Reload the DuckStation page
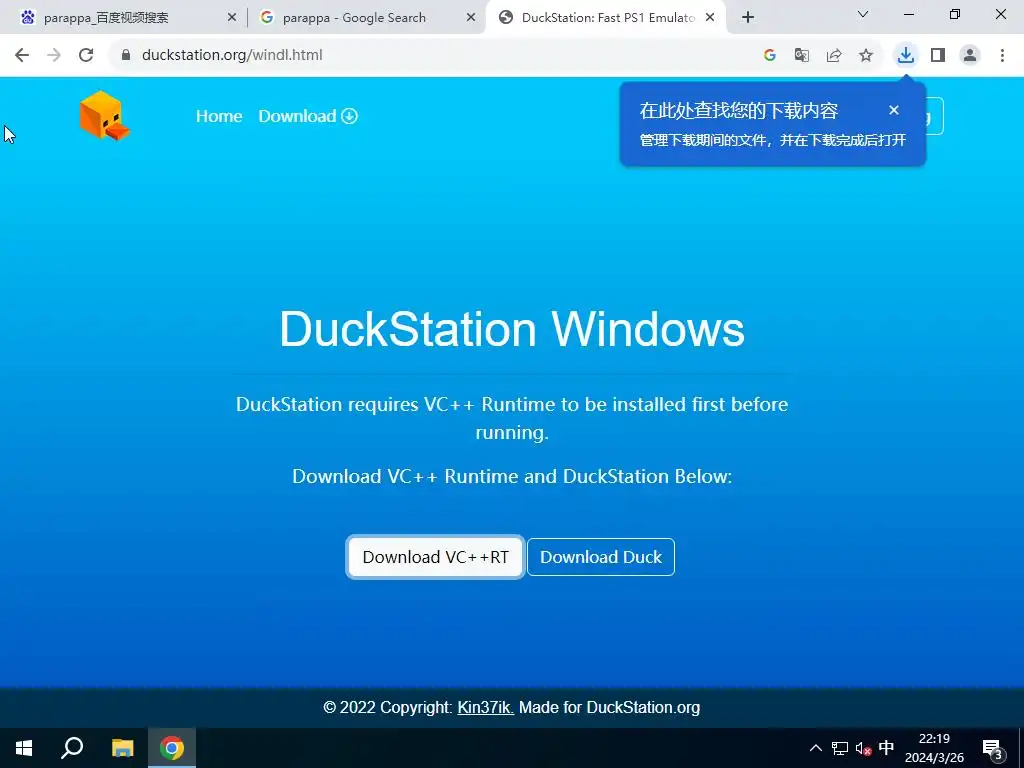This screenshot has height=768, width=1024. (x=86, y=55)
